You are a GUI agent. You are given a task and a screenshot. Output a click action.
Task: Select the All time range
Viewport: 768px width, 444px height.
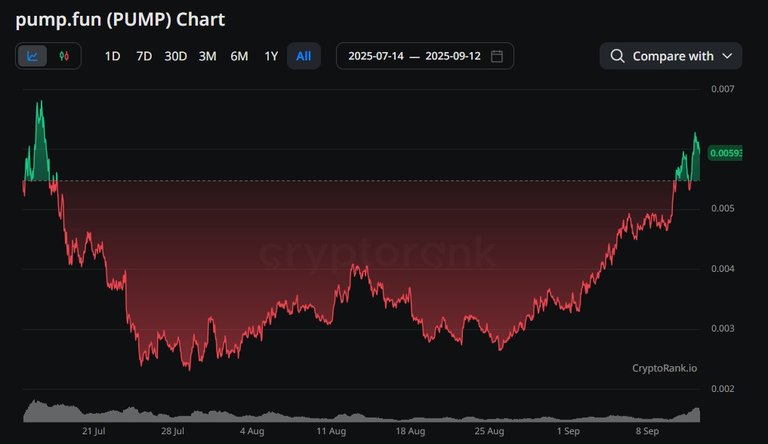coord(304,56)
